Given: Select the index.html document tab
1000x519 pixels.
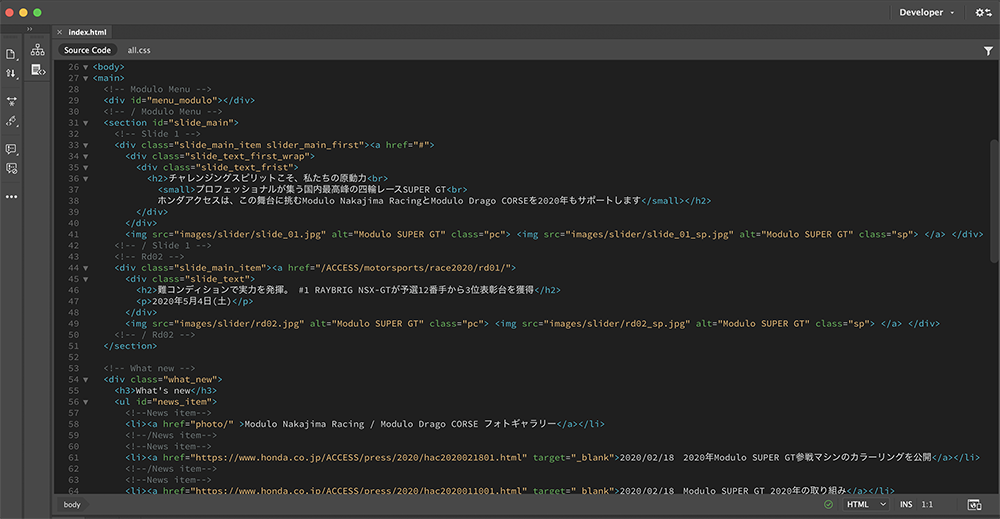Looking at the screenshot, I should [x=87, y=32].
